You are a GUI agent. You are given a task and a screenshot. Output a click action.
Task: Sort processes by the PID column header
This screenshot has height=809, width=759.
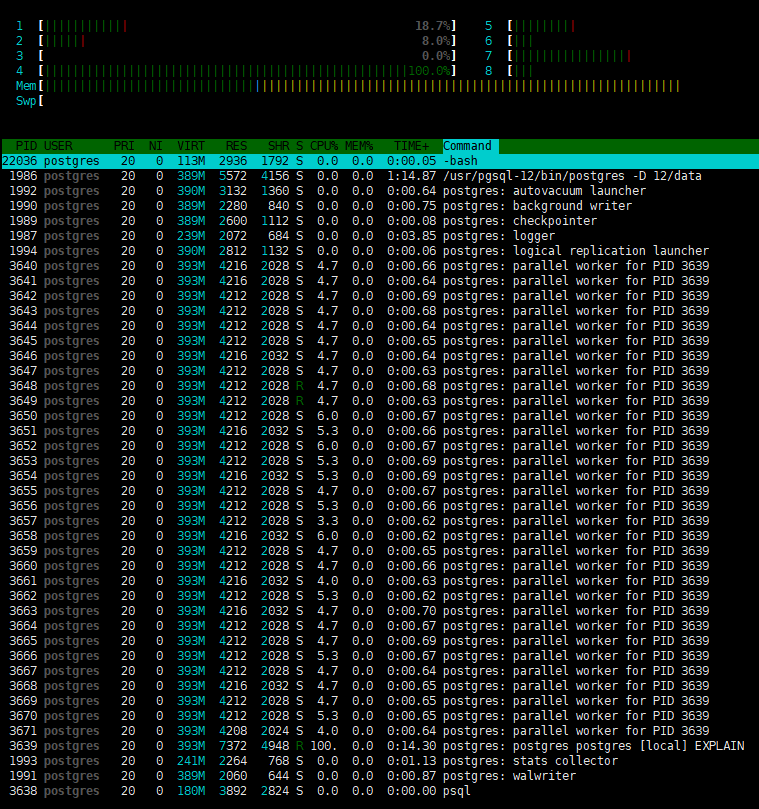pos(24,146)
